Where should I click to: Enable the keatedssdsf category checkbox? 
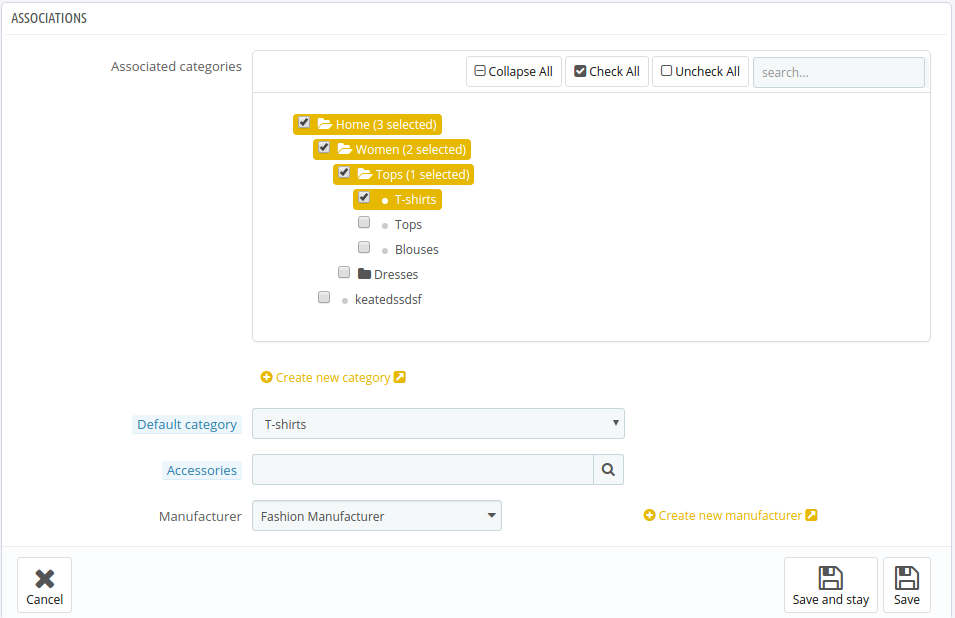323,297
